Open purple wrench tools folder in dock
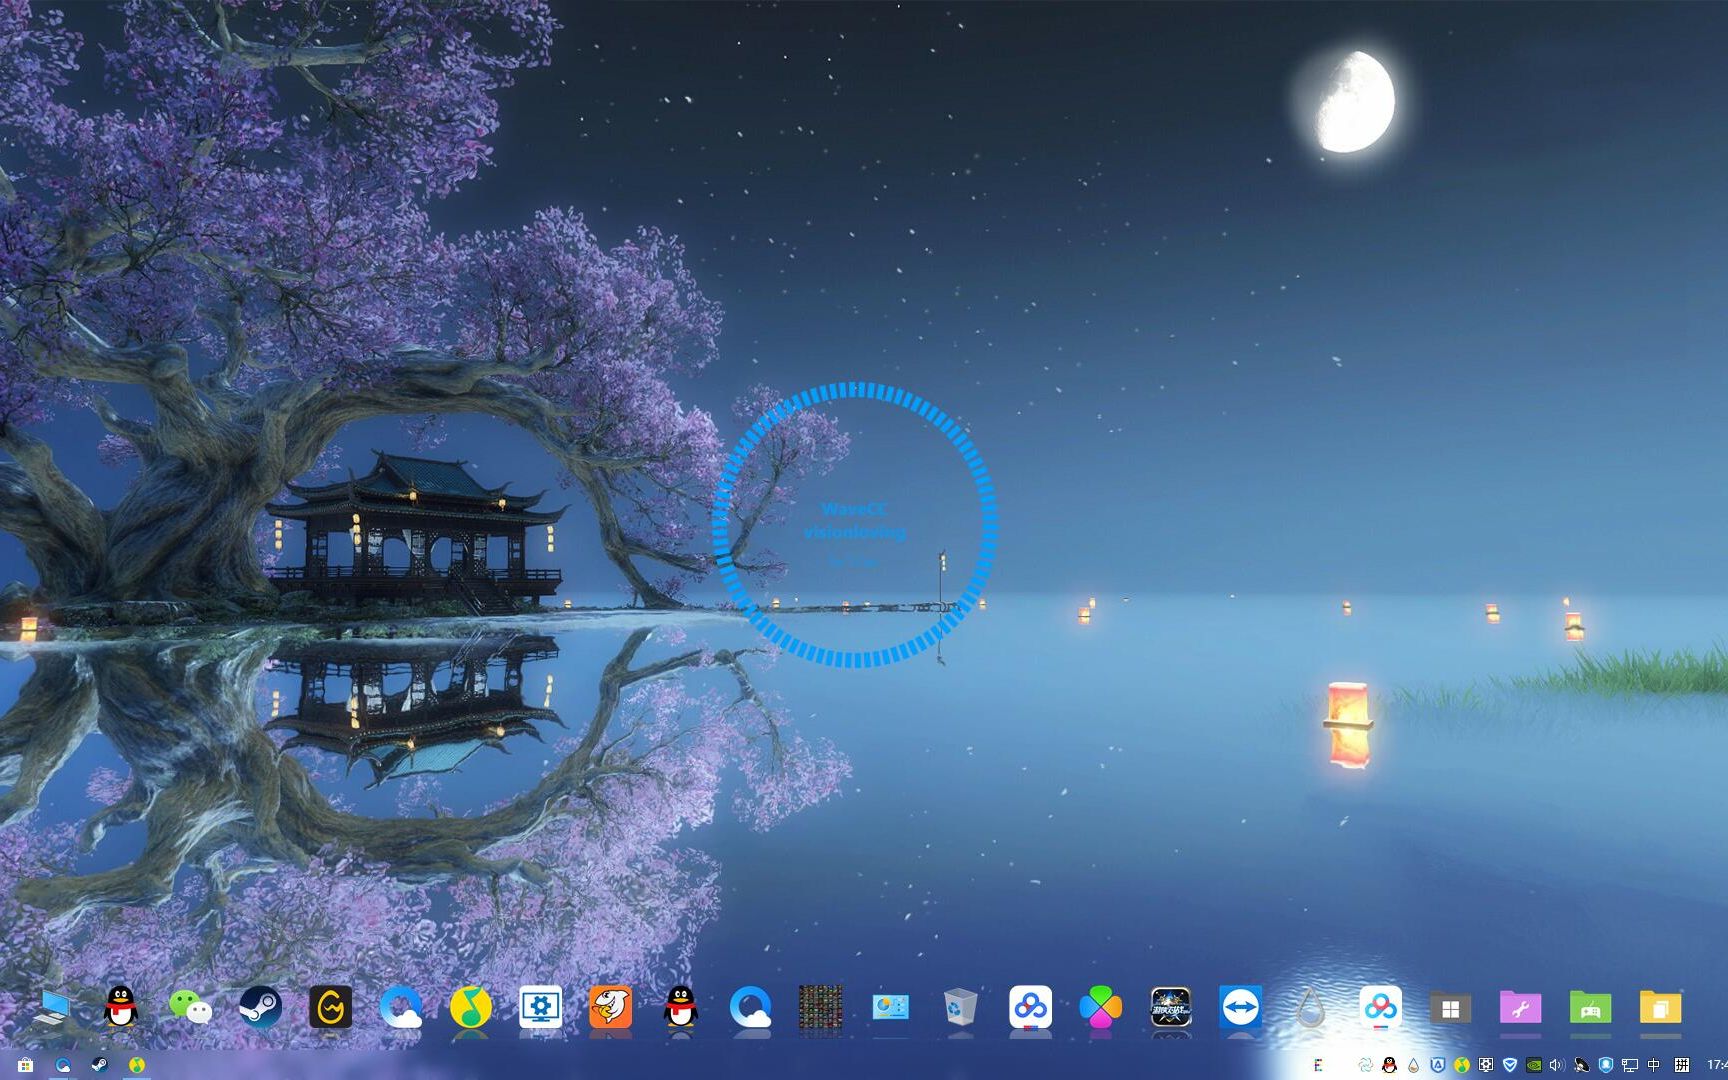This screenshot has width=1728, height=1080. [1520, 1008]
